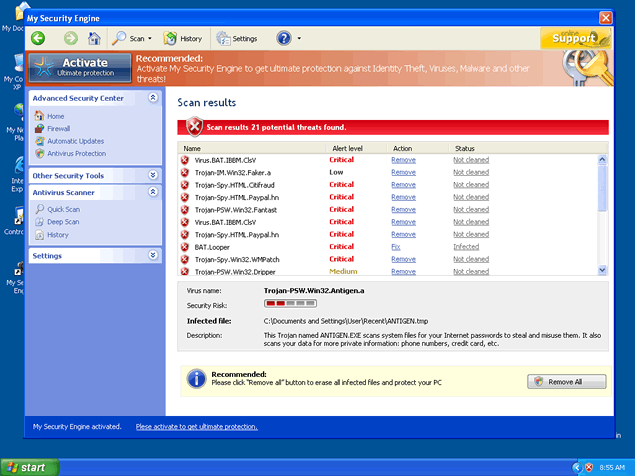The height and width of the screenshot is (476, 635).
Task: Click the green Back arrow icon
Action: coord(38,38)
